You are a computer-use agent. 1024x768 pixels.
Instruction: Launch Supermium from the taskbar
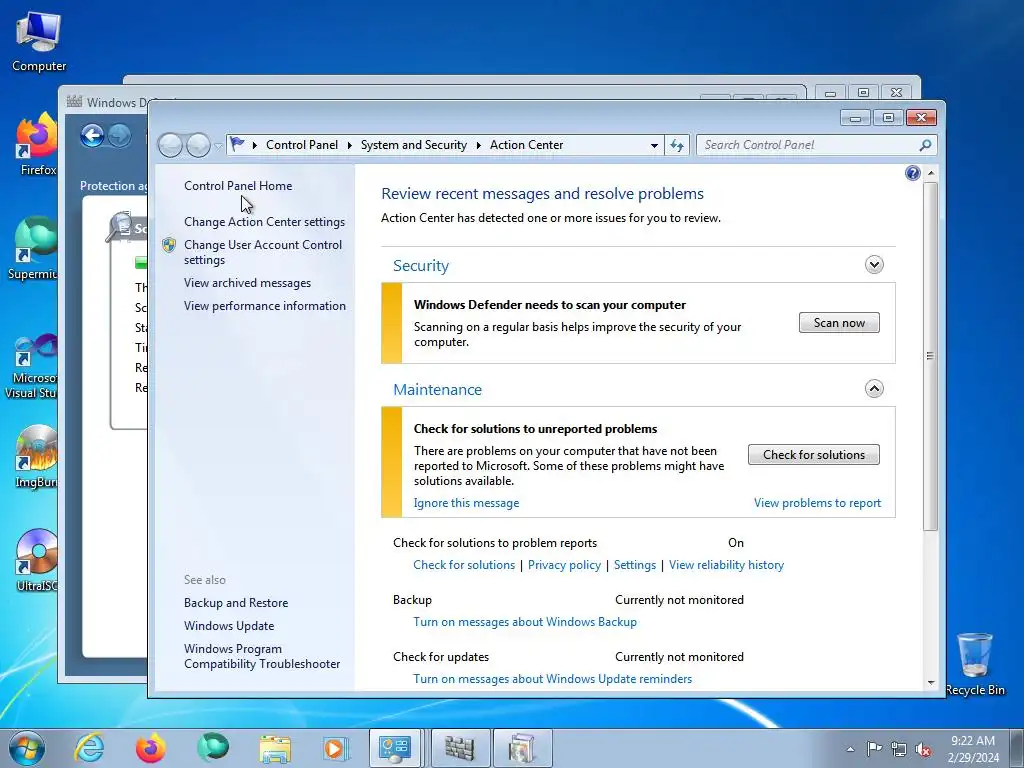pyautogui.click(x=213, y=748)
